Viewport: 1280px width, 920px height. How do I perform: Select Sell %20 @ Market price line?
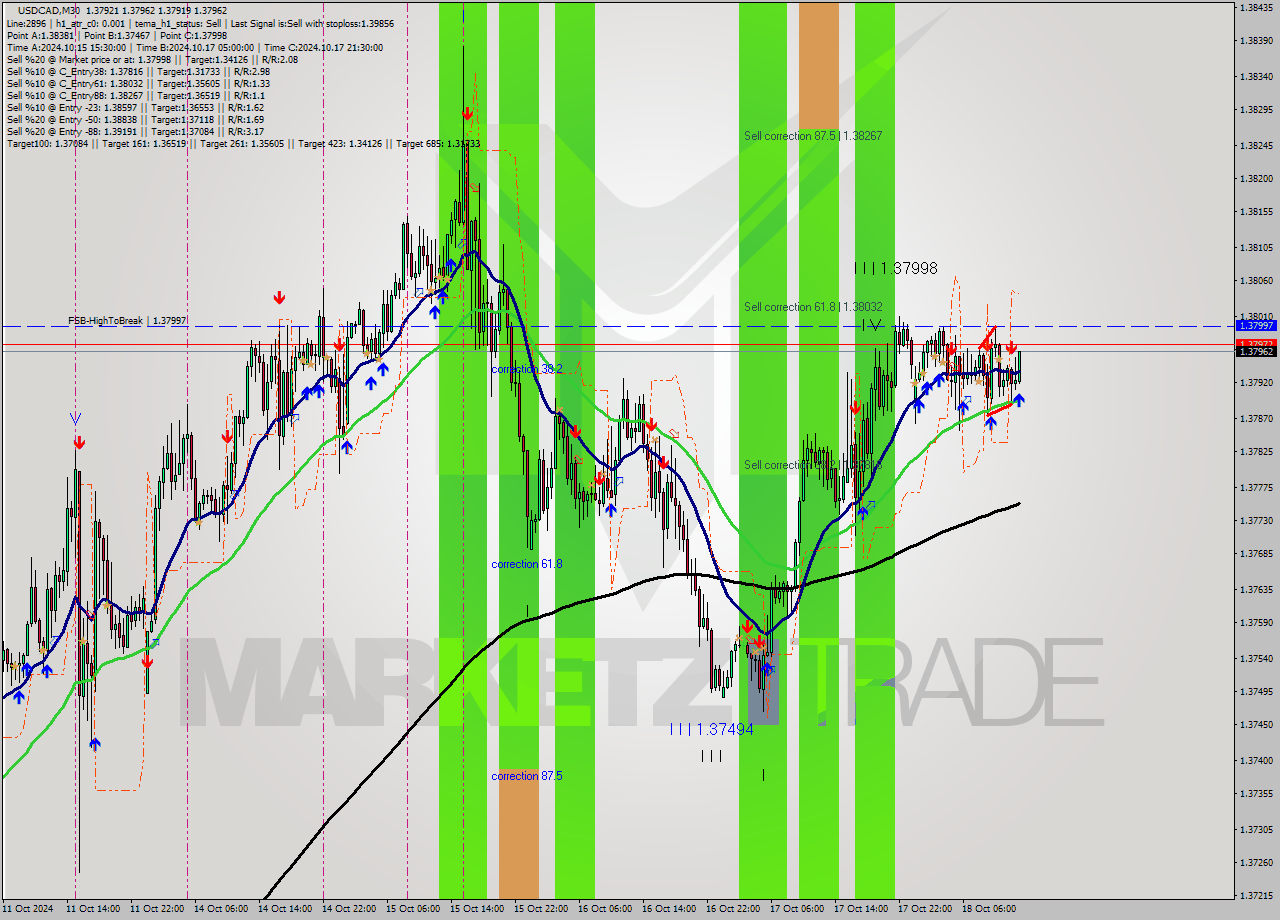[x=152, y=59]
